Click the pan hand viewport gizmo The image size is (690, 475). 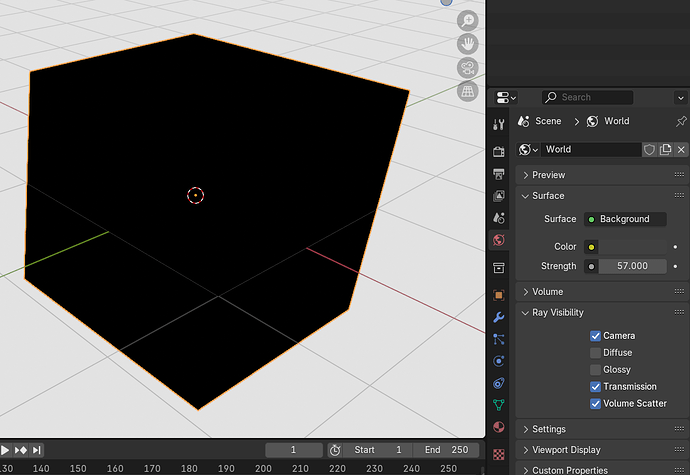467,44
